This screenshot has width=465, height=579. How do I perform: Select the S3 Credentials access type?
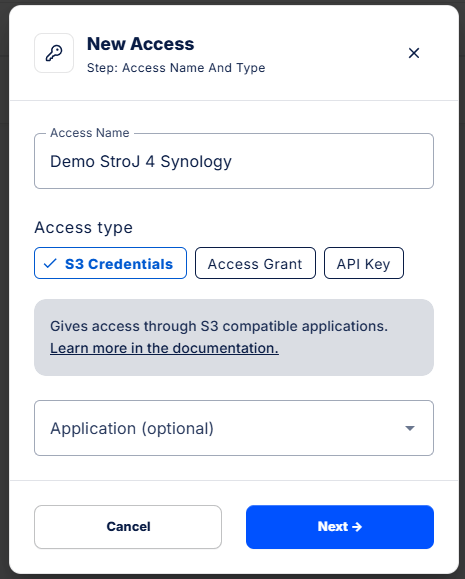pos(110,263)
